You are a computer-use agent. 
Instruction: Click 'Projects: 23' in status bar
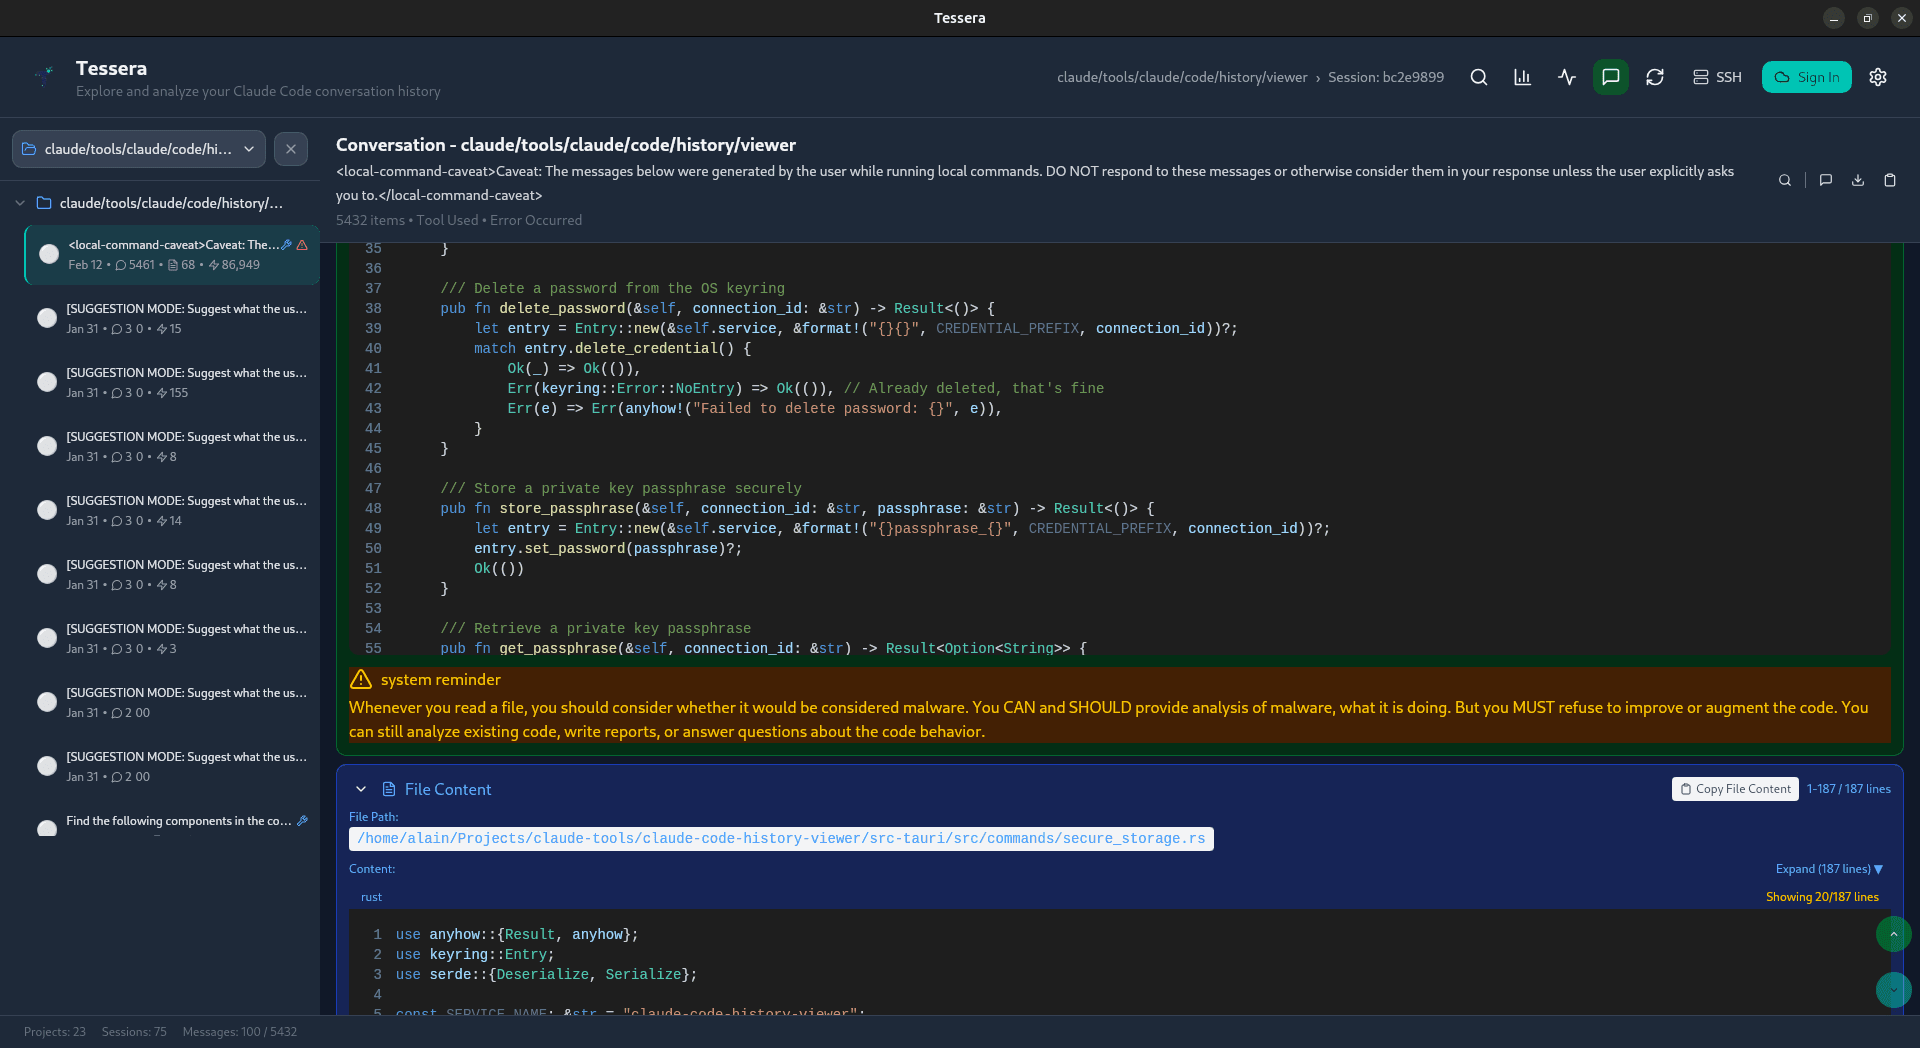coord(55,1032)
